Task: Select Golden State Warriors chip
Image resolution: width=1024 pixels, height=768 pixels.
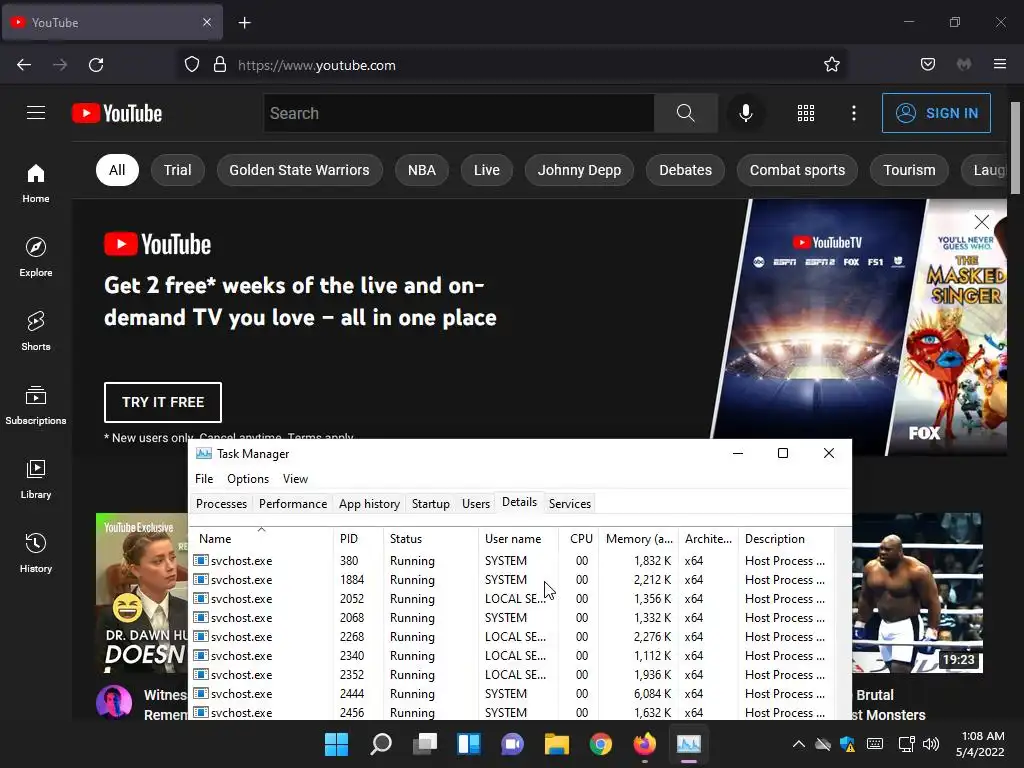Action: click(x=299, y=170)
